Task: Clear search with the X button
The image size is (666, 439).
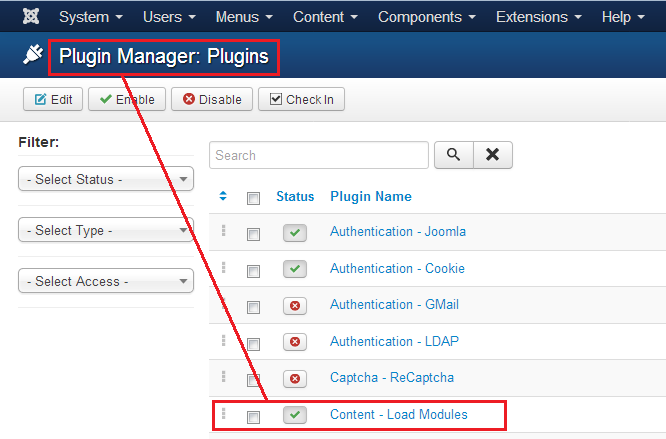Action: pos(492,155)
